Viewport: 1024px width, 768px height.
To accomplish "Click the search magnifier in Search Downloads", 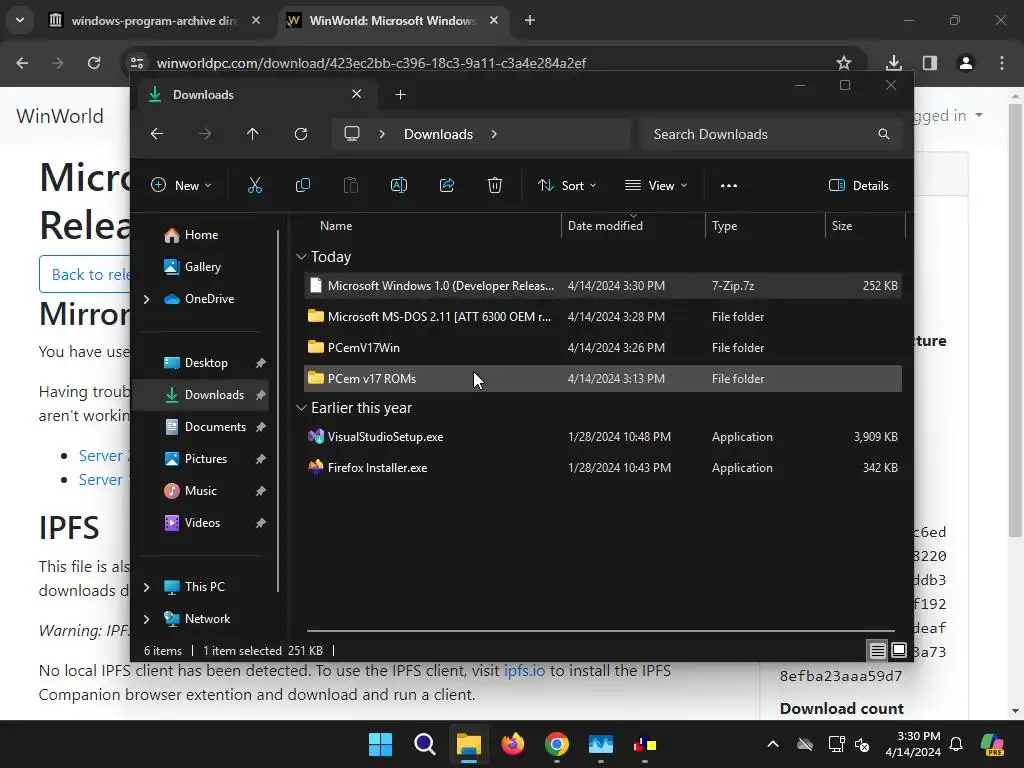I will click(884, 134).
